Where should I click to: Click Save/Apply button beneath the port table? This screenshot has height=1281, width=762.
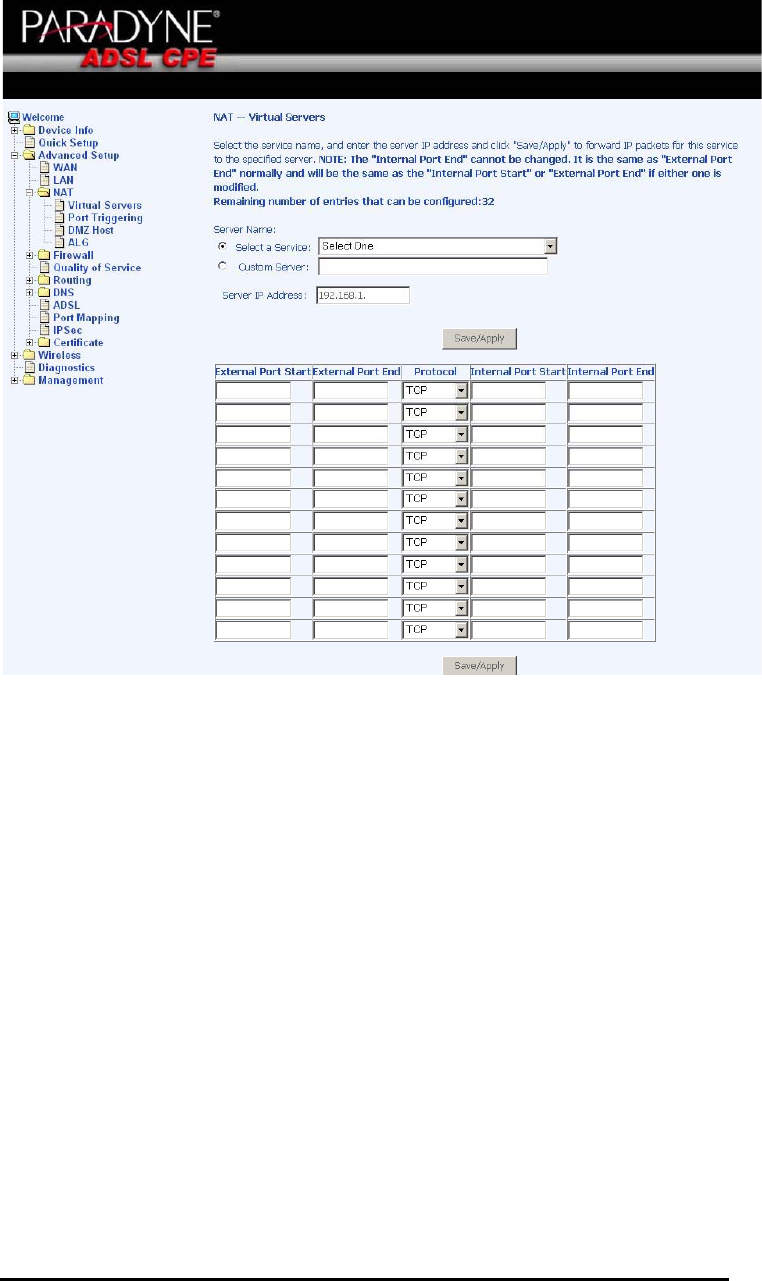point(480,665)
